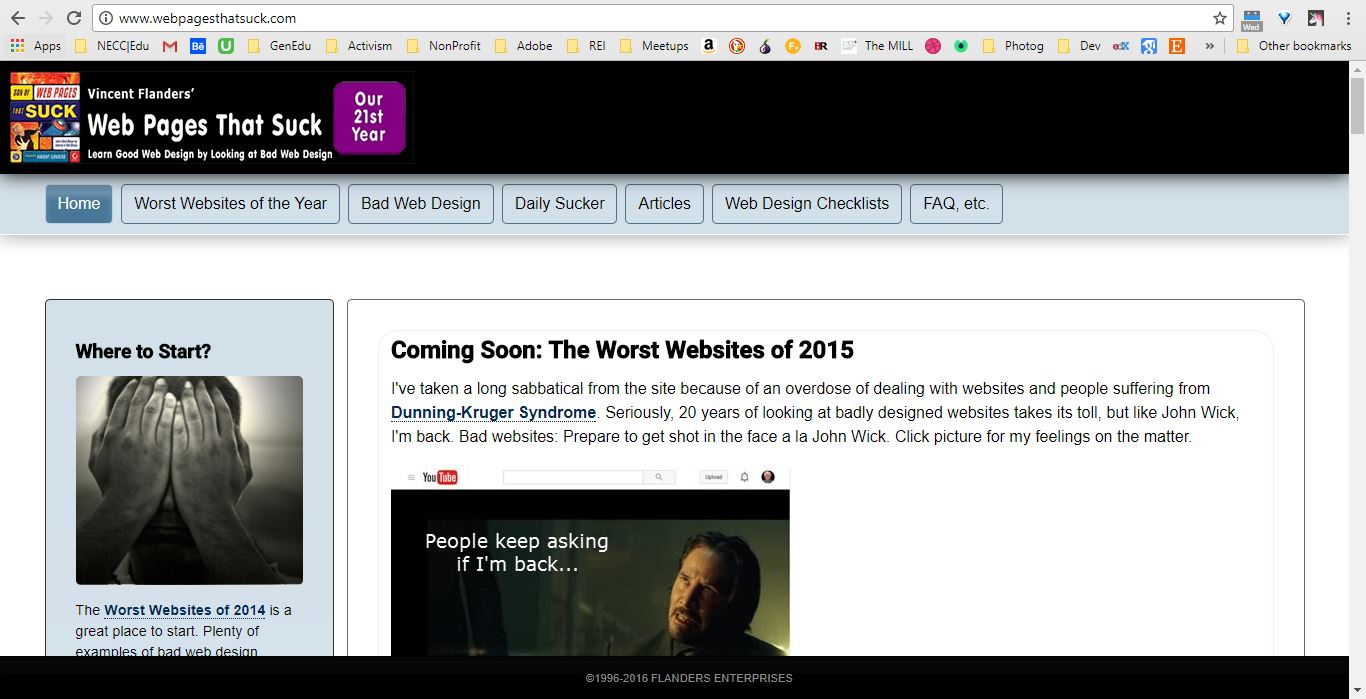The height and width of the screenshot is (699, 1366).
Task: Follow the Worst Websites of 2014 link
Action: point(185,610)
